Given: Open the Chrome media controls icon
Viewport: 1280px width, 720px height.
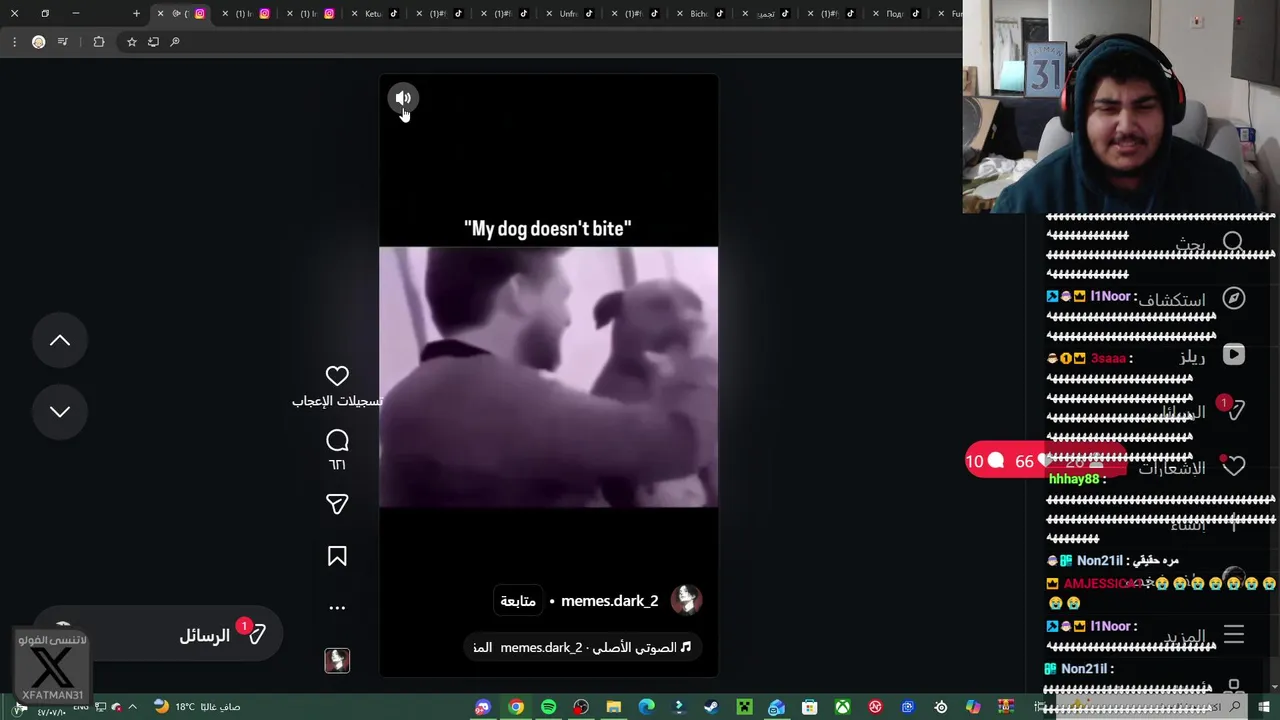Looking at the screenshot, I should coord(63,42).
